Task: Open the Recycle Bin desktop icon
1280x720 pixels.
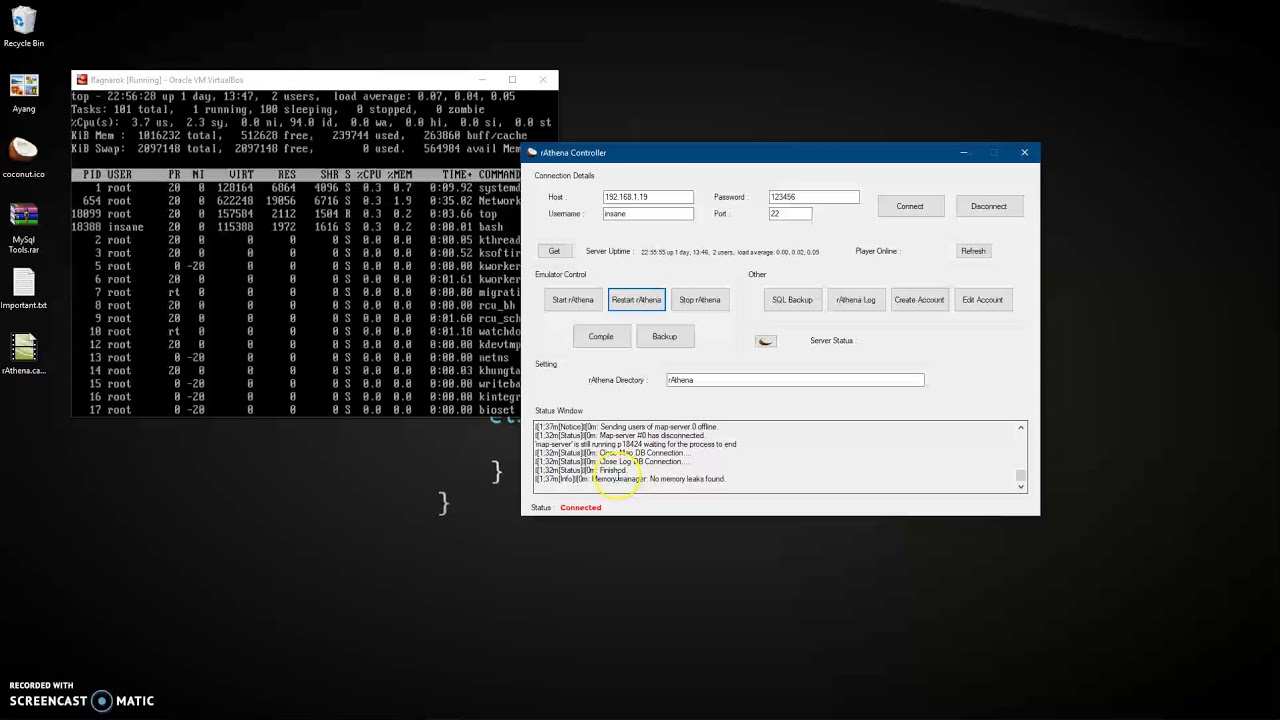Action: [23, 27]
